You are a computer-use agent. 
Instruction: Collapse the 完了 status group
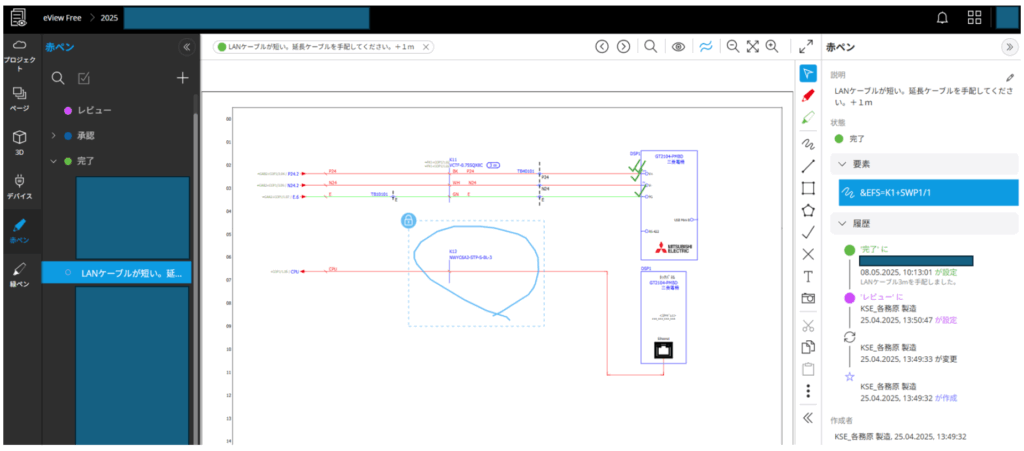tap(54, 161)
